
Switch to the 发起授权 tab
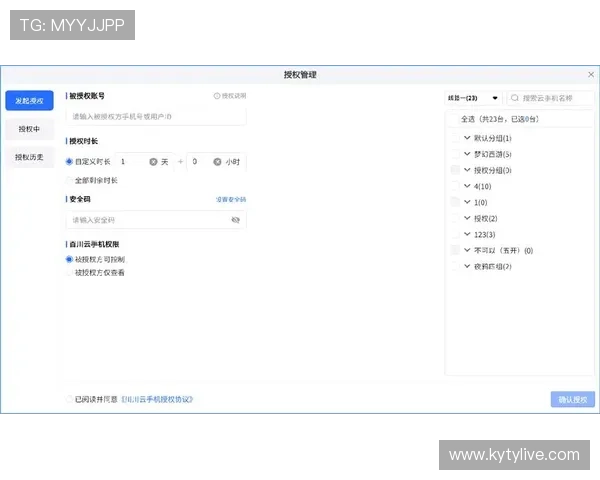[29, 101]
